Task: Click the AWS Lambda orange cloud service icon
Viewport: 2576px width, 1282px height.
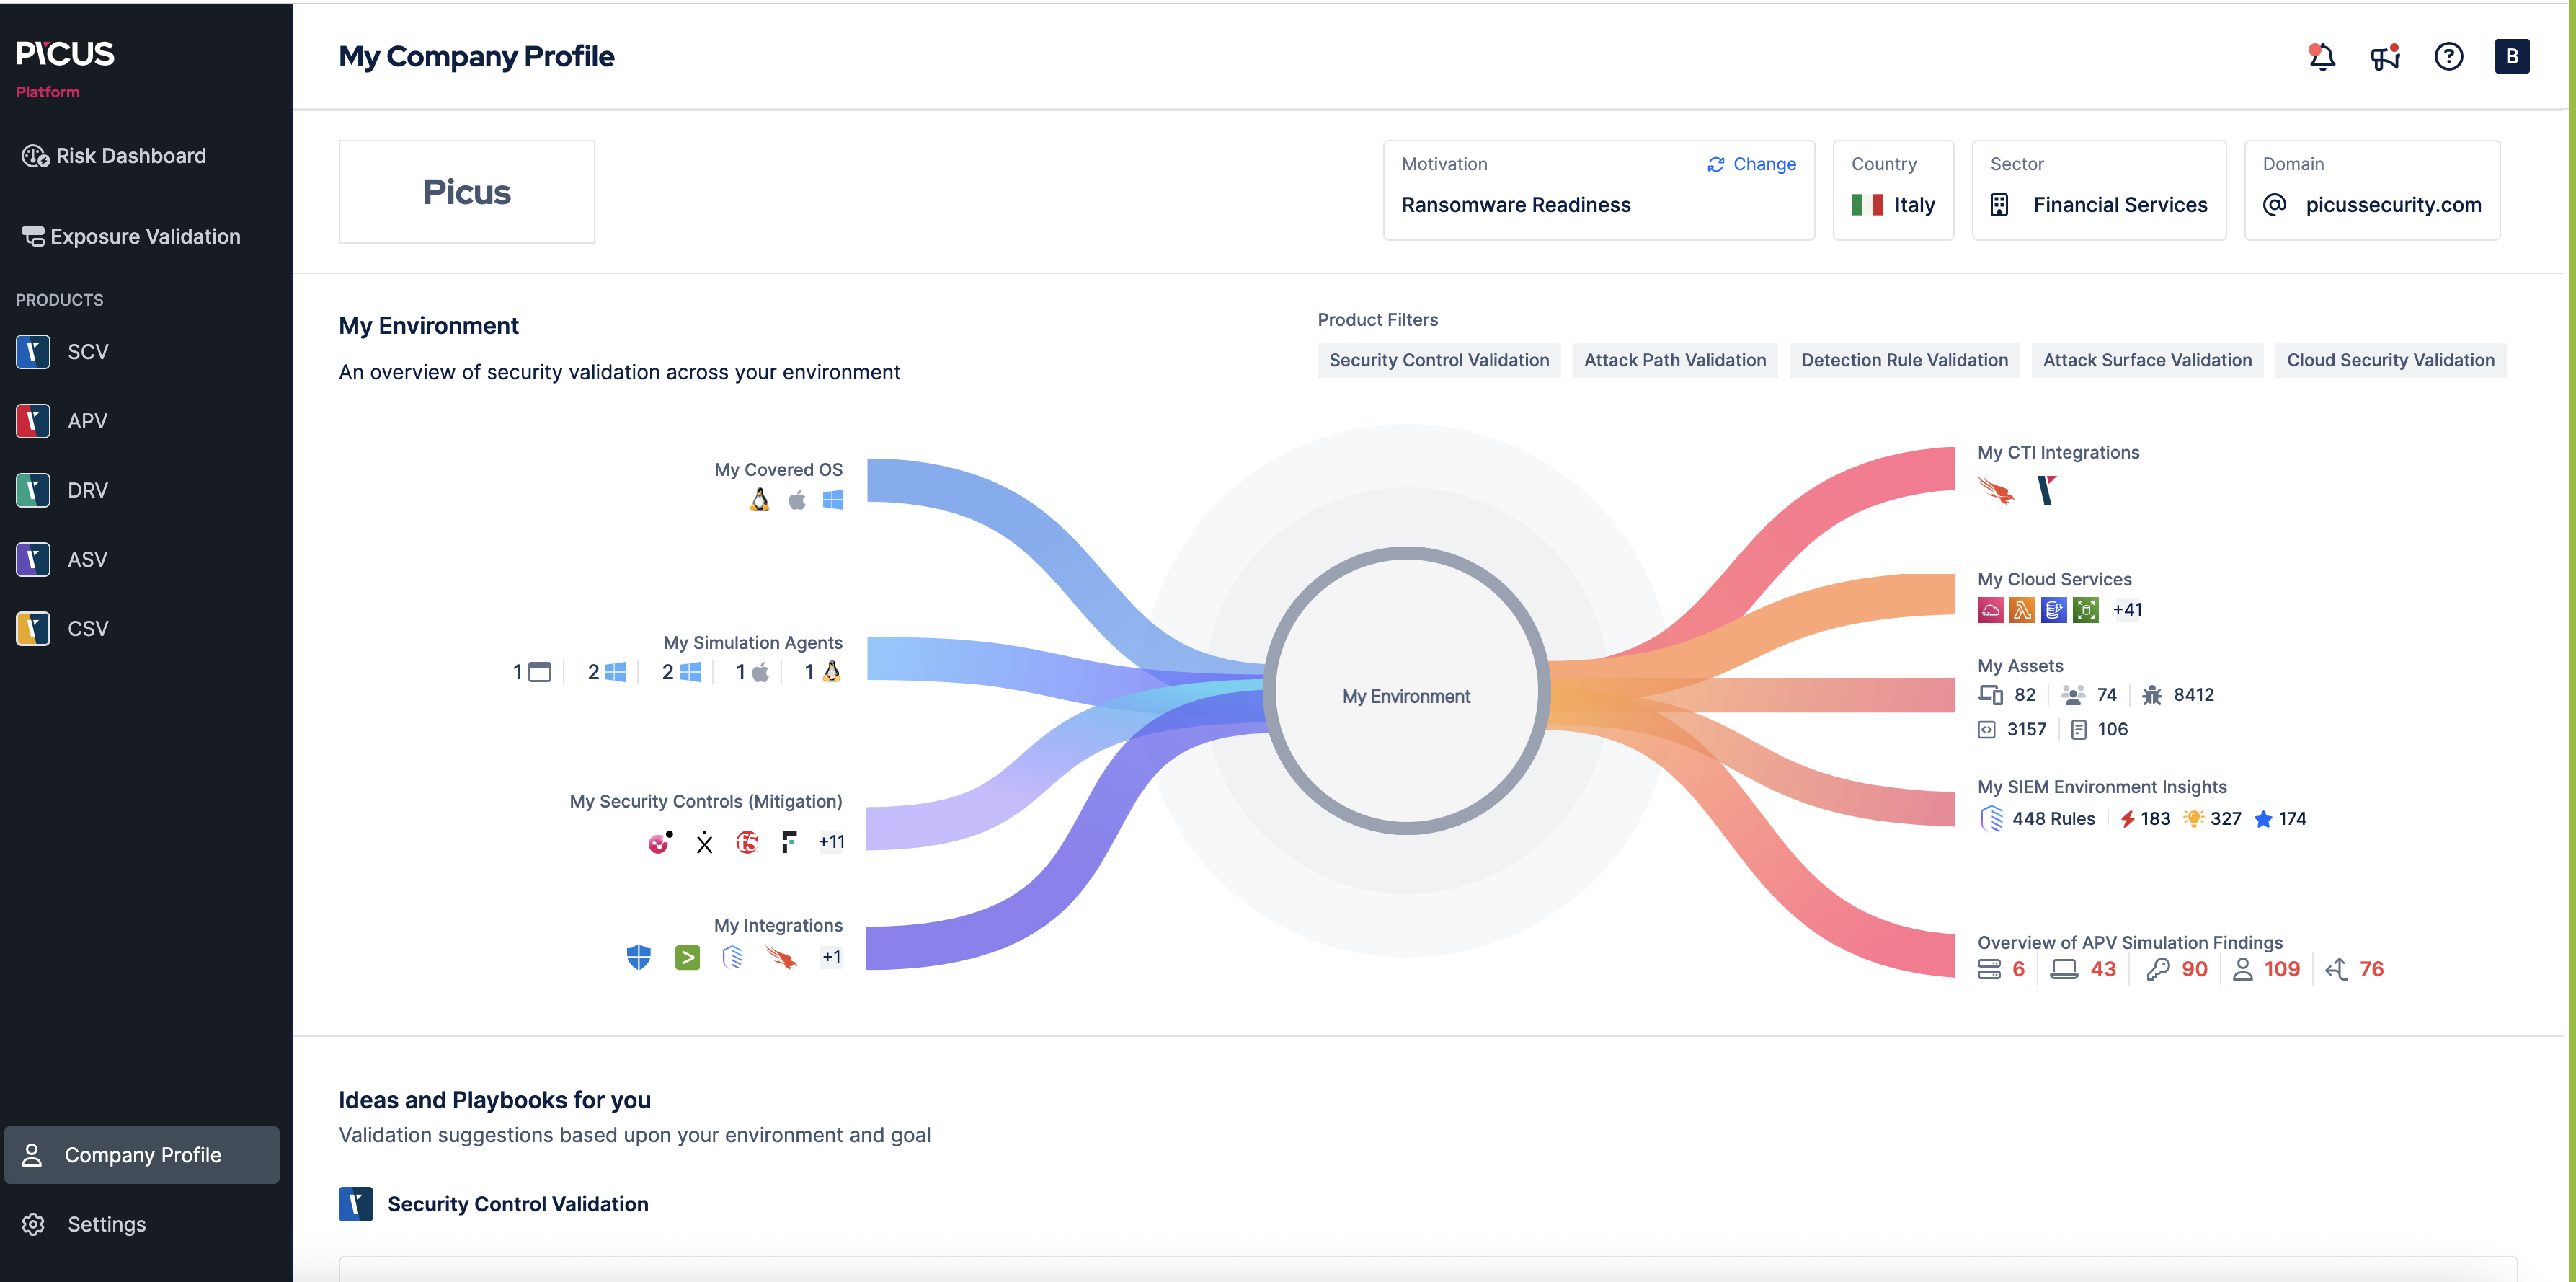Action: coord(2022,610)
